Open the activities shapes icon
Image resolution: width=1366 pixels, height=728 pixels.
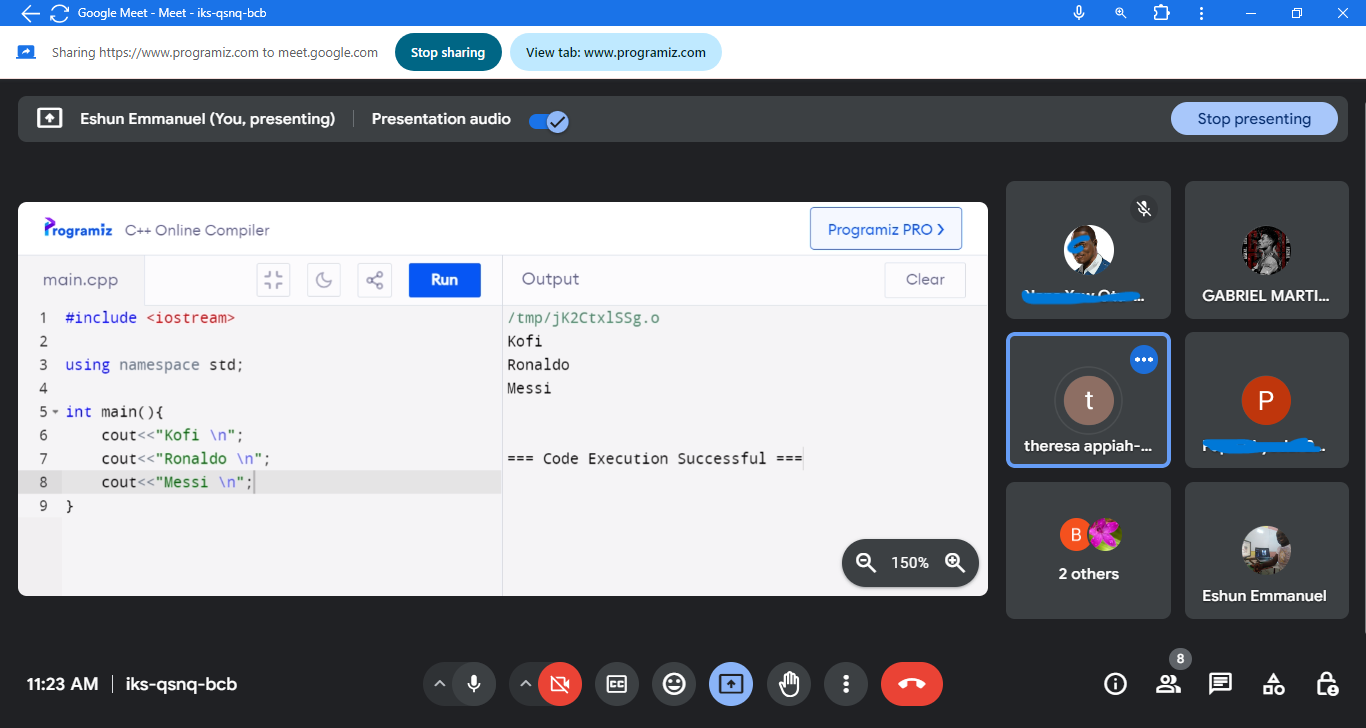[1273, 684]
